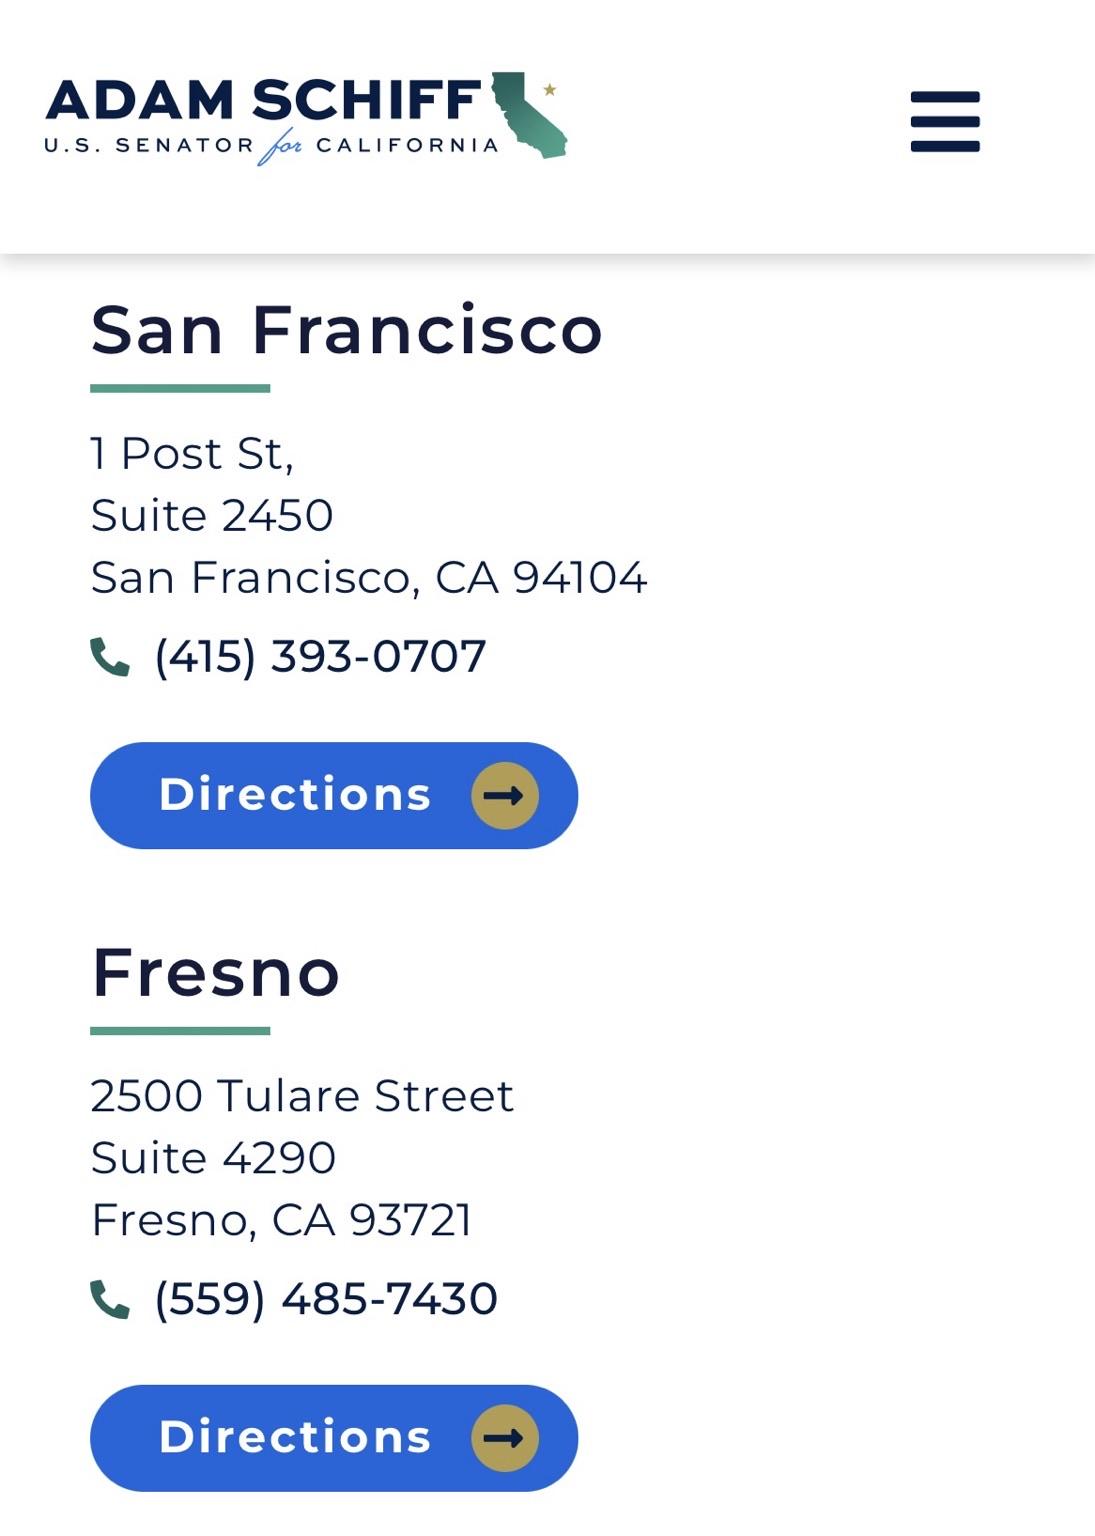Screen dimensions: 1095x1536
Task: Click Suite 2450 text
Action: [x=212, y=516]
